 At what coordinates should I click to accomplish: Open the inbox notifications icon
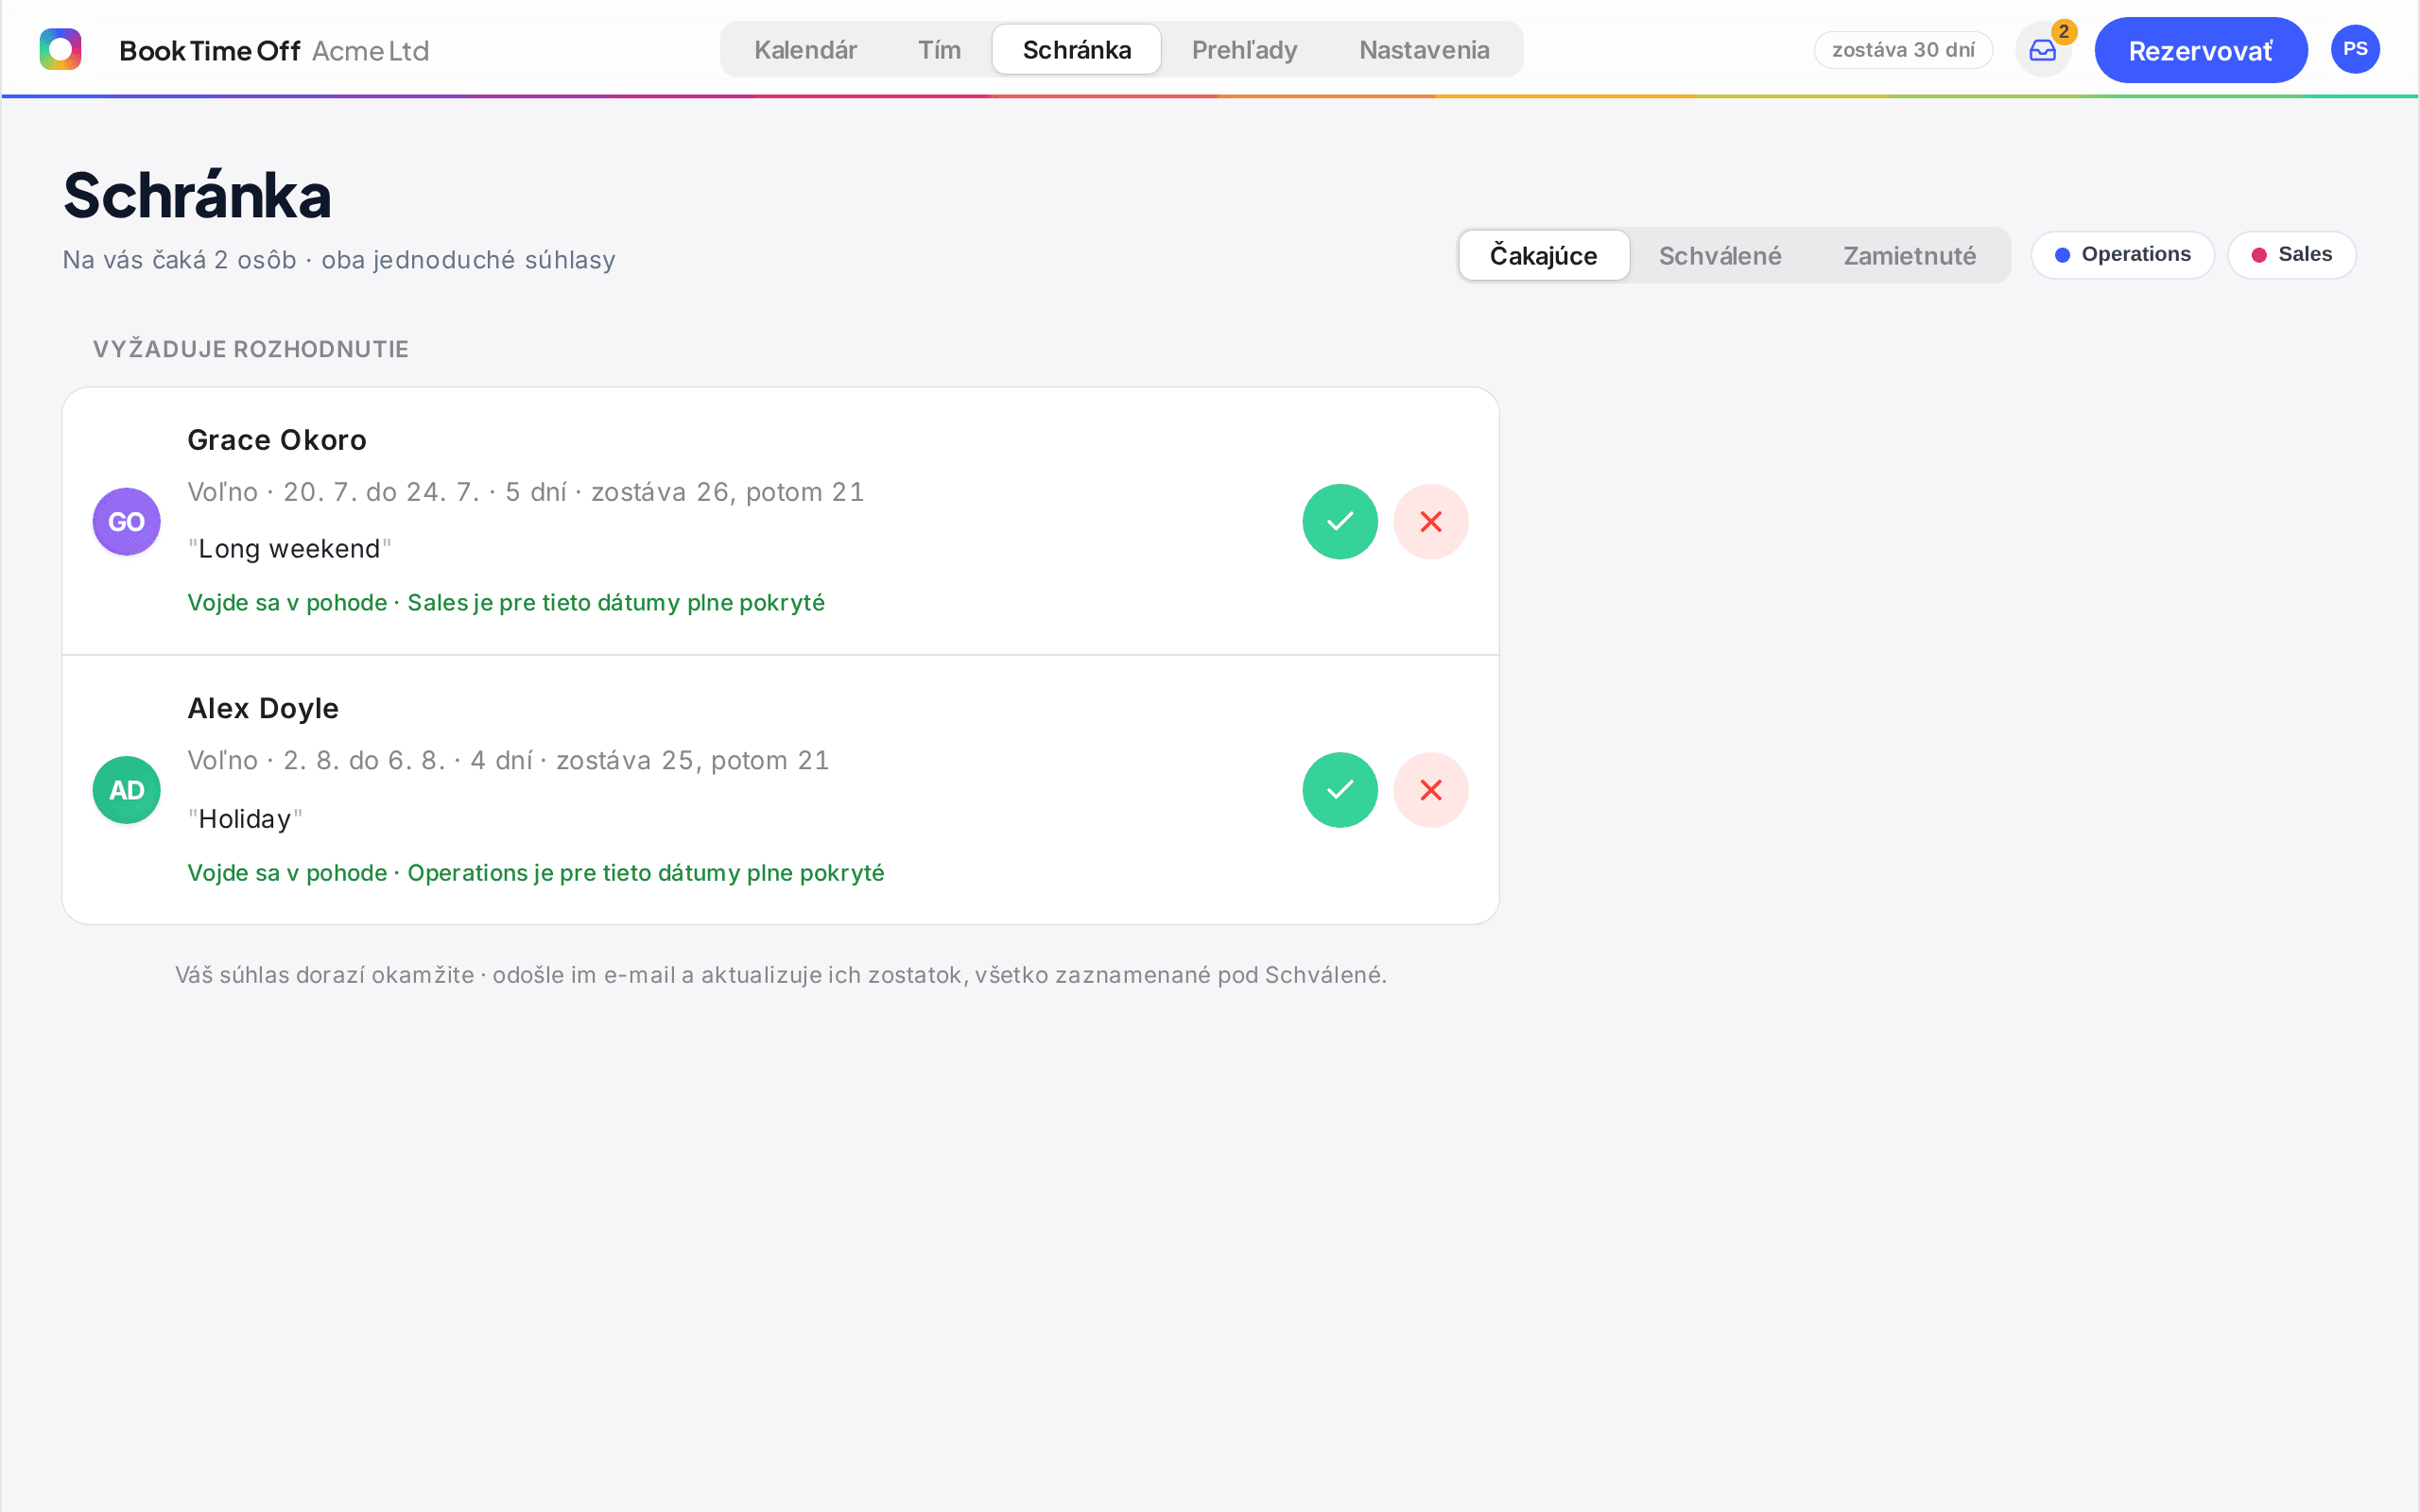[2043, 50]
